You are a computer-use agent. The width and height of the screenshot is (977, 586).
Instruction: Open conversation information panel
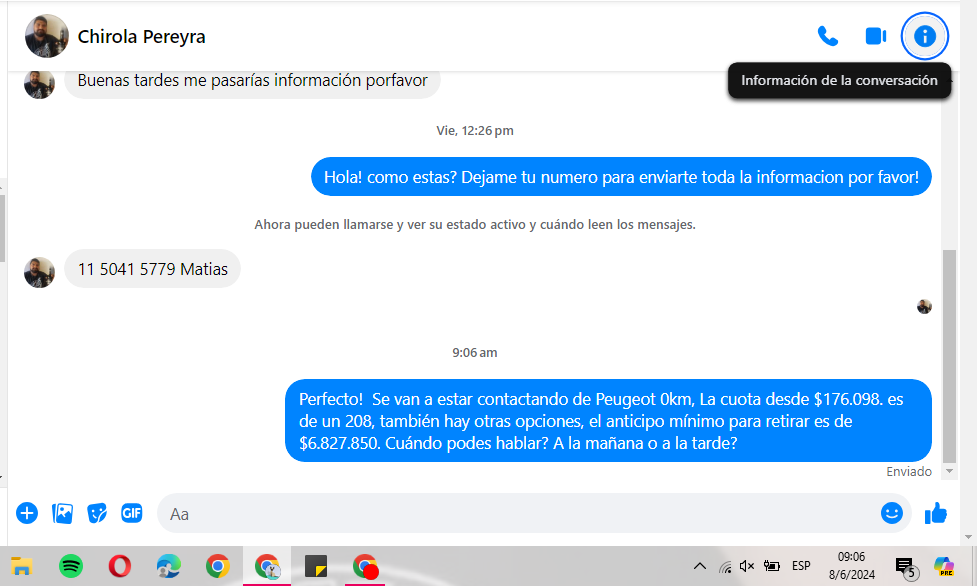point(925,37)
